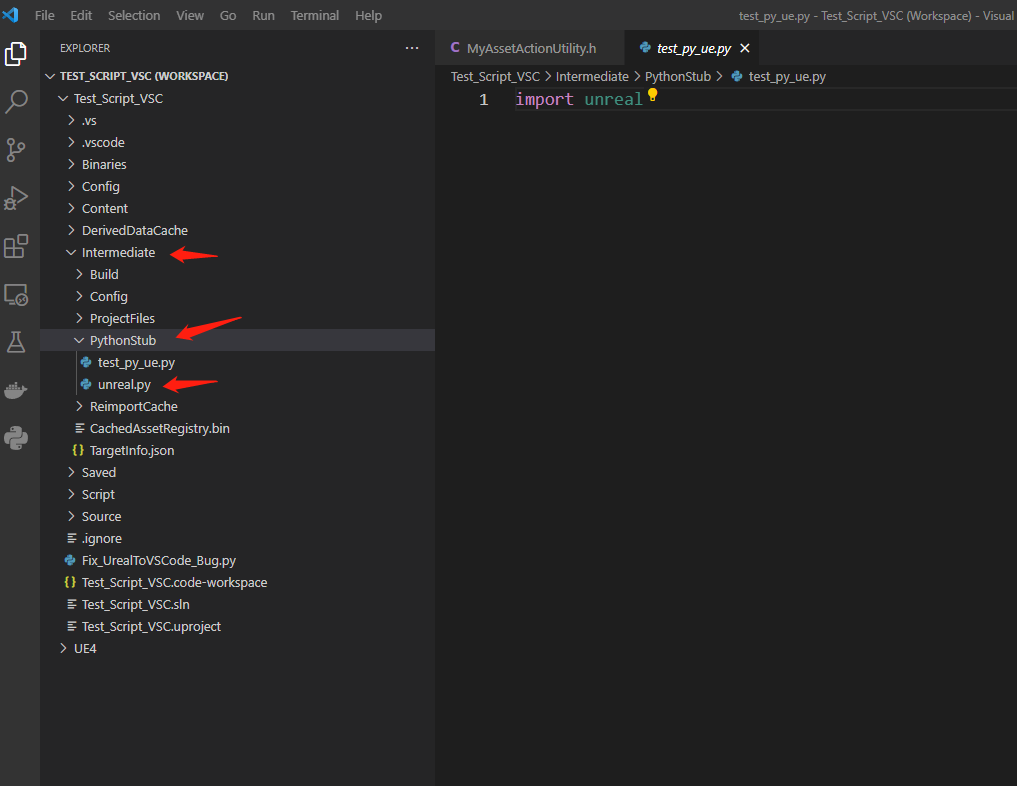Expand the .vs folder
This screenshot has height=786, width=1017.
pos(71,121)
